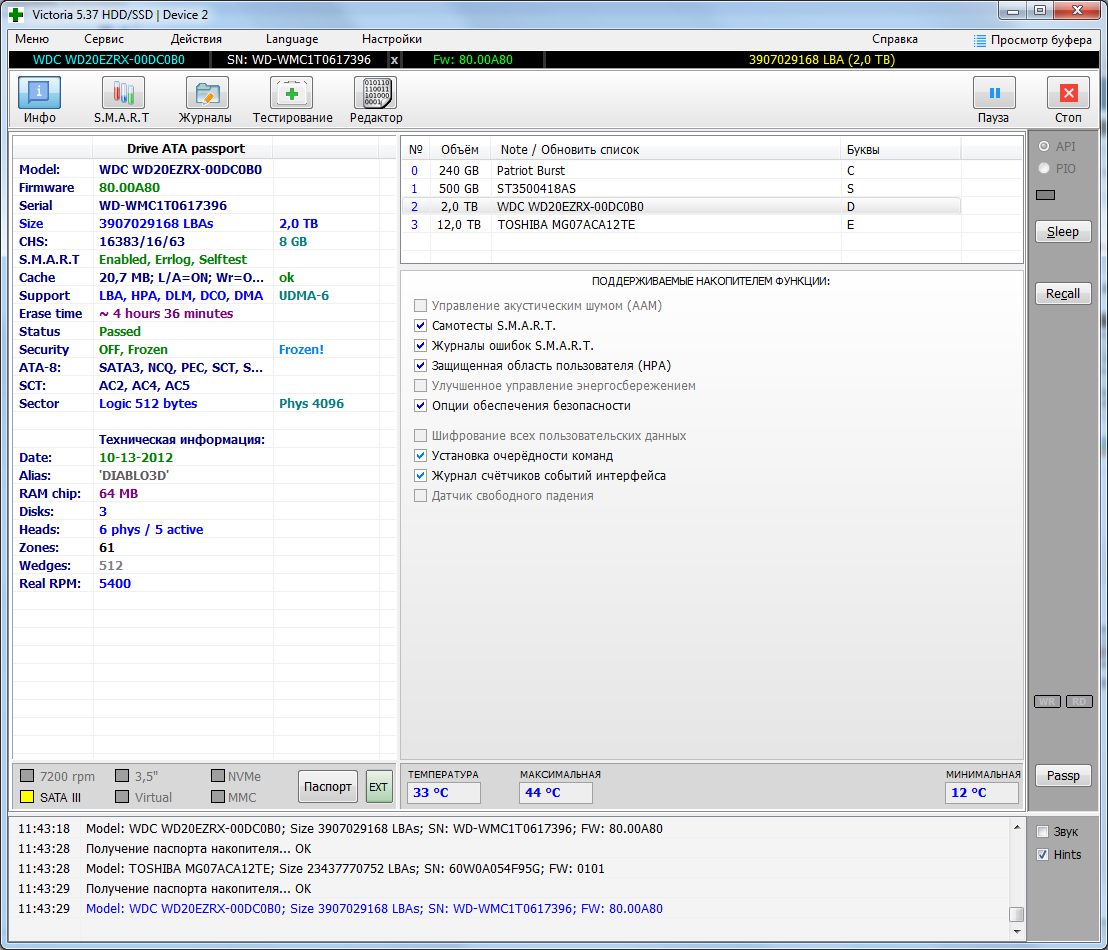
Task: Toggle Датчик свободного падения checkbox
Action: pyautogui.click(x=420, y=495)
